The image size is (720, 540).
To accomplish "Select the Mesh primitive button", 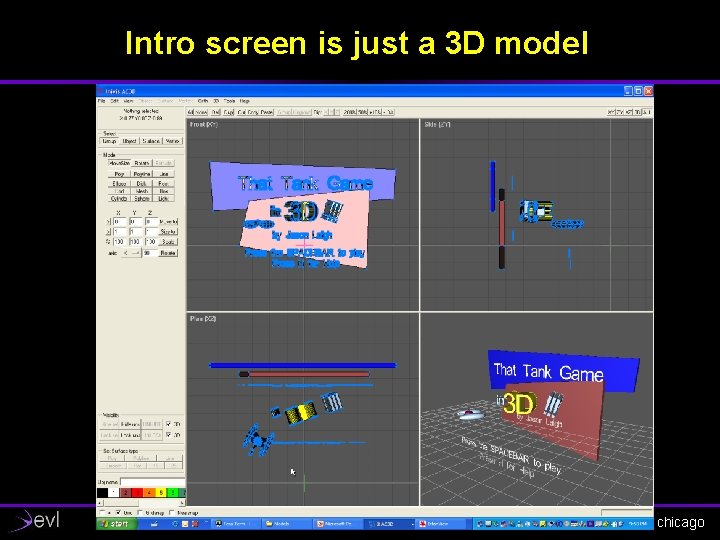I will click(142, 191).
